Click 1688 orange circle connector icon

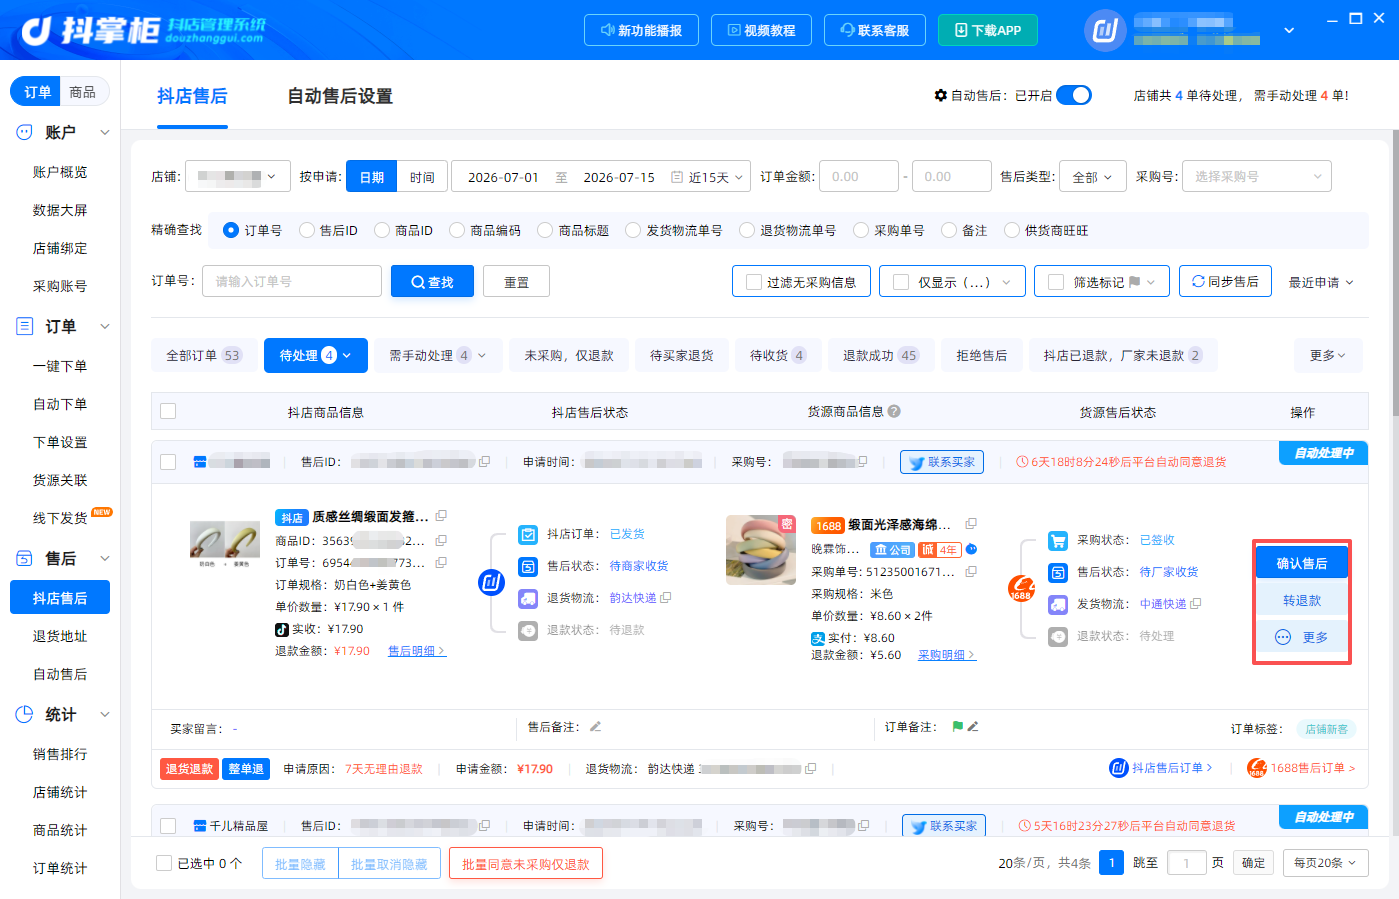(x=1020, y=589)
